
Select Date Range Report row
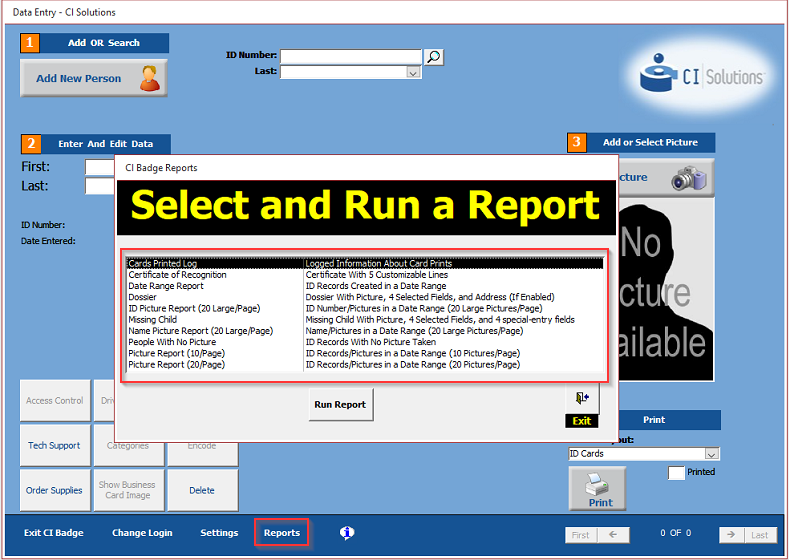(x=364, y=286)
